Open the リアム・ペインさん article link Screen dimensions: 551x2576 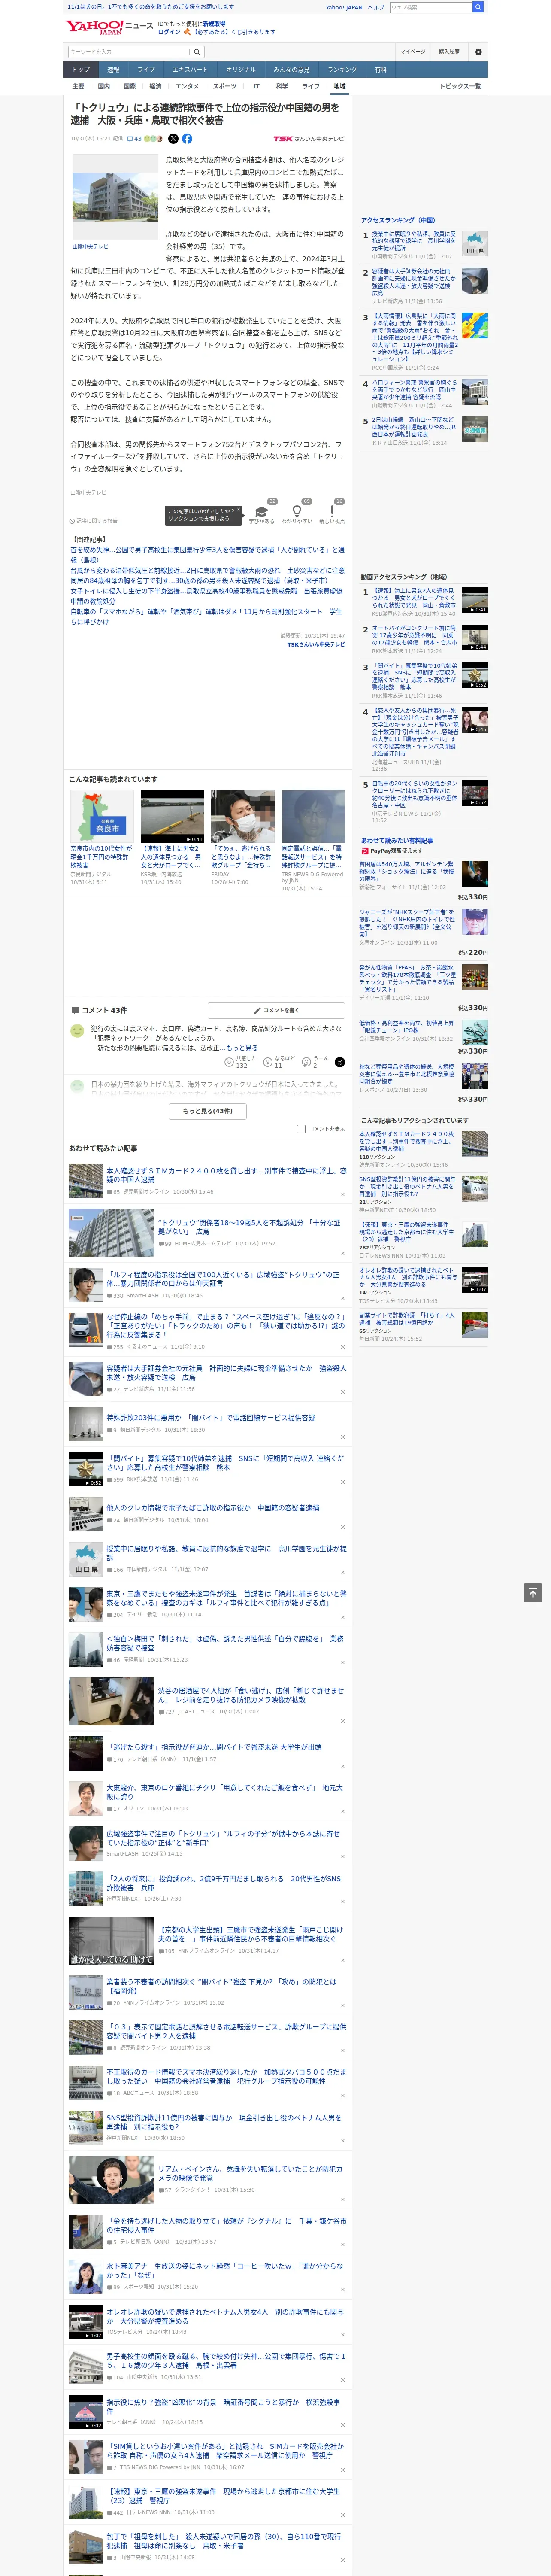point(250,2174)
